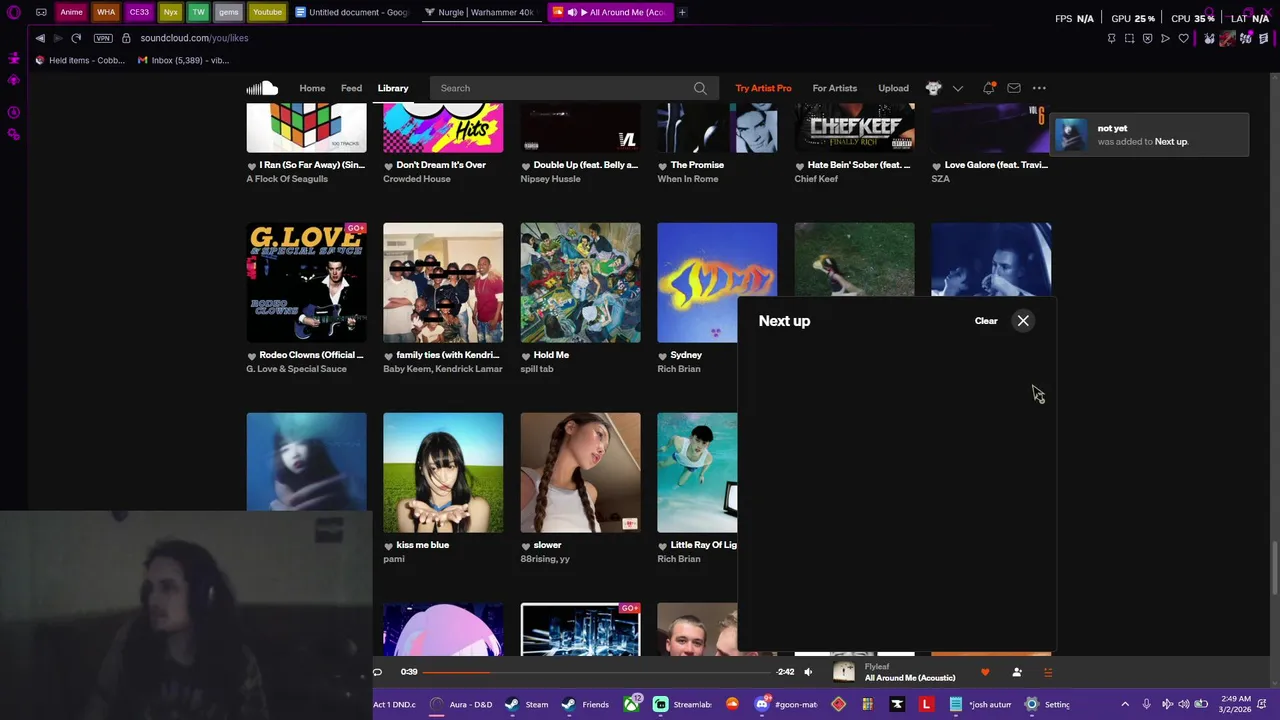Open the Library tab

point(393,88)
